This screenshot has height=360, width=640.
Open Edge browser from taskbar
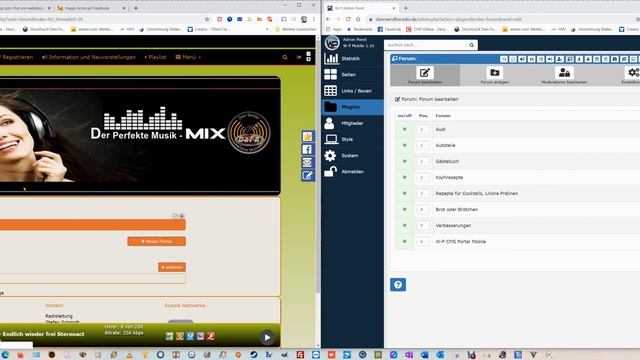click(5, 355)
